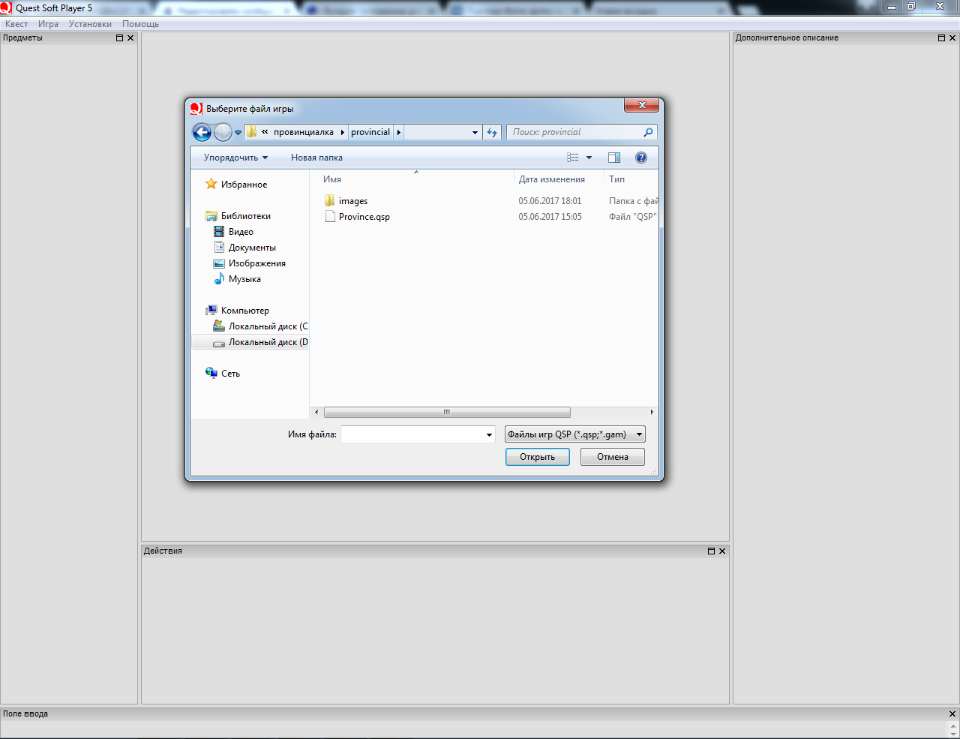Change view using the view mode icon
This screenshot has width=960, height=739.
click(x=572, y=158)
